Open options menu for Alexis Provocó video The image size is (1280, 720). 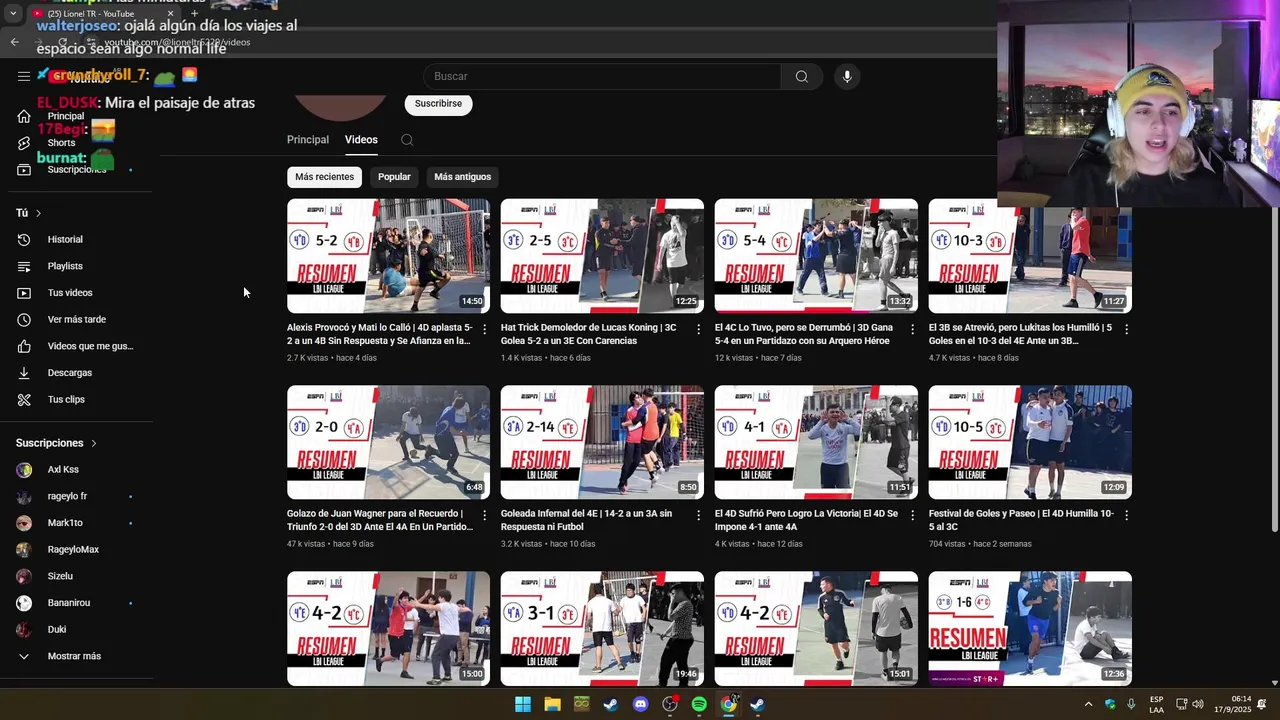485,329
